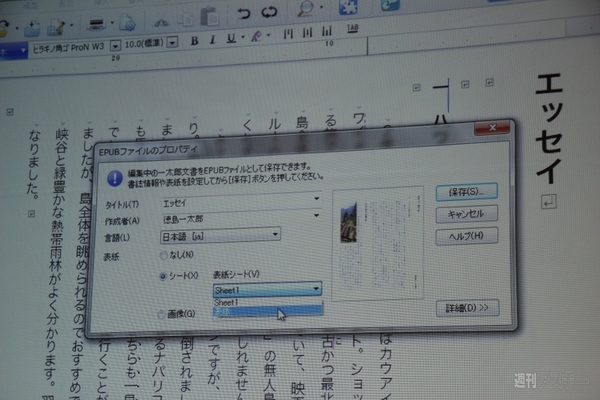The image size is (600, 400).
Task: Click the undo arrow icon
Action: click(x=243, y=13)
